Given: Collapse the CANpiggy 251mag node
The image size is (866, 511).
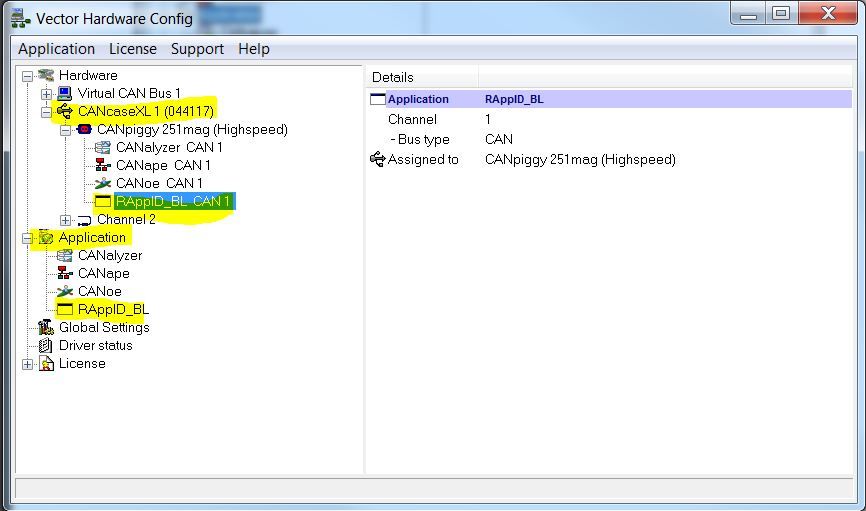Looking at the screenshot, I should click(65, 130).
